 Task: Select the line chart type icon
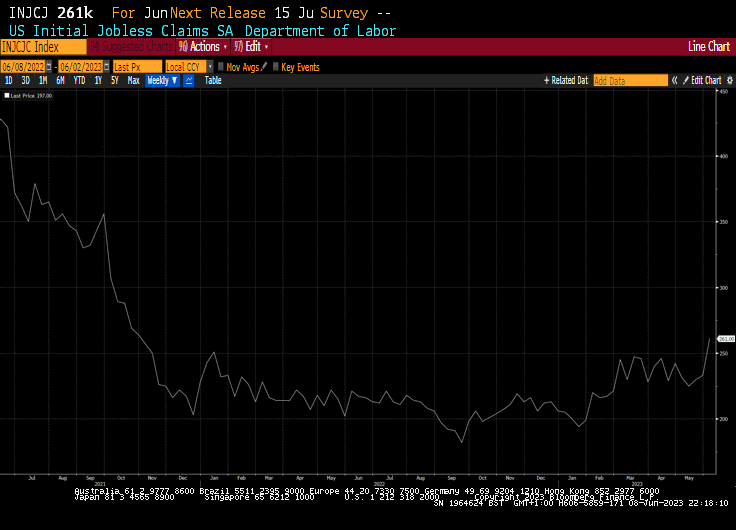(189, 80)
